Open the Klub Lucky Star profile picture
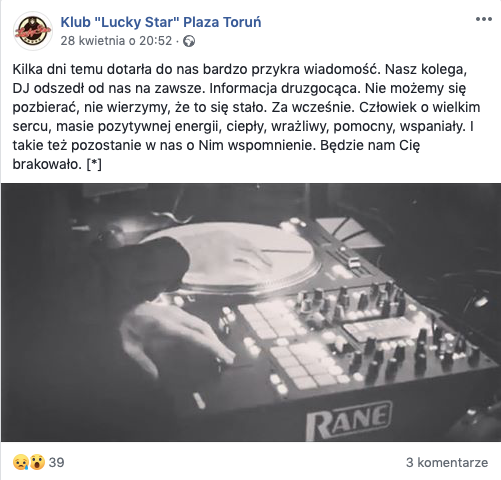This screenshot has height=480, width=501. click(x=33, y=31)
